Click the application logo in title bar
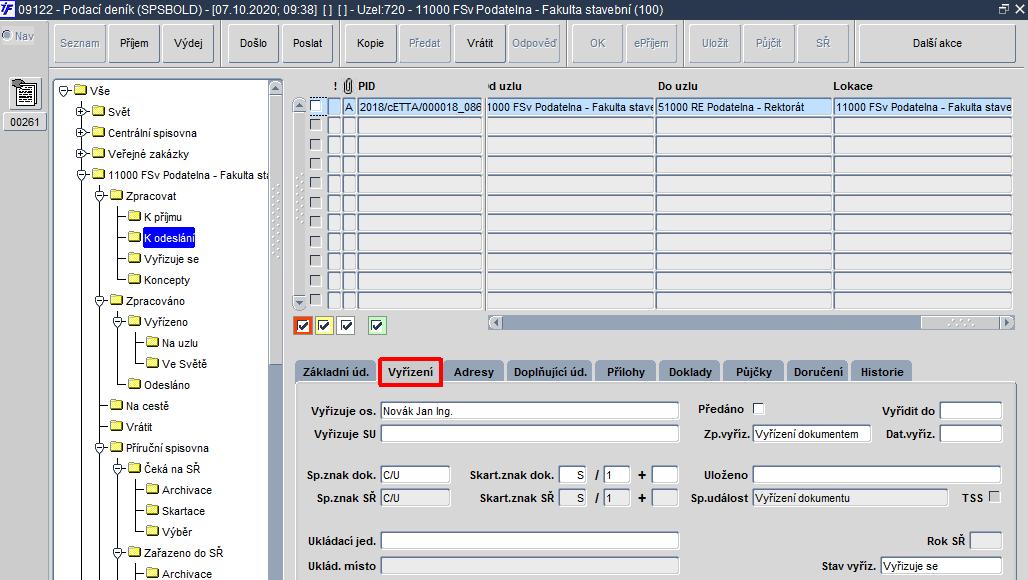1028x580 pixels. 8,9
